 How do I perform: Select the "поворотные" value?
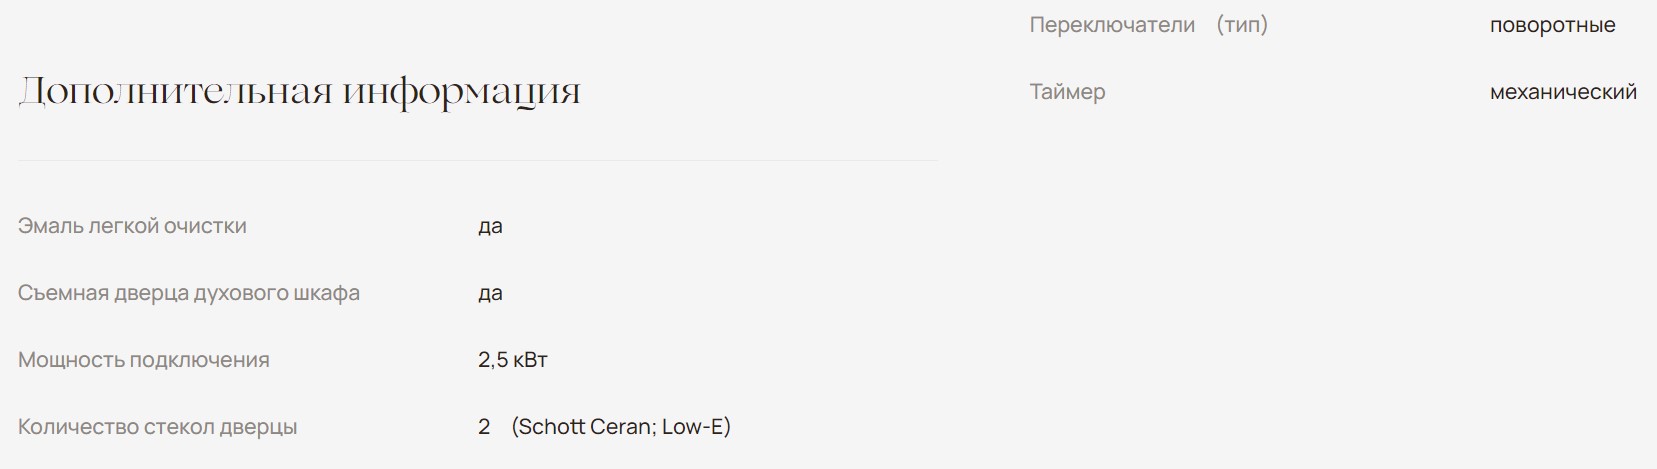pos(1552,25)
